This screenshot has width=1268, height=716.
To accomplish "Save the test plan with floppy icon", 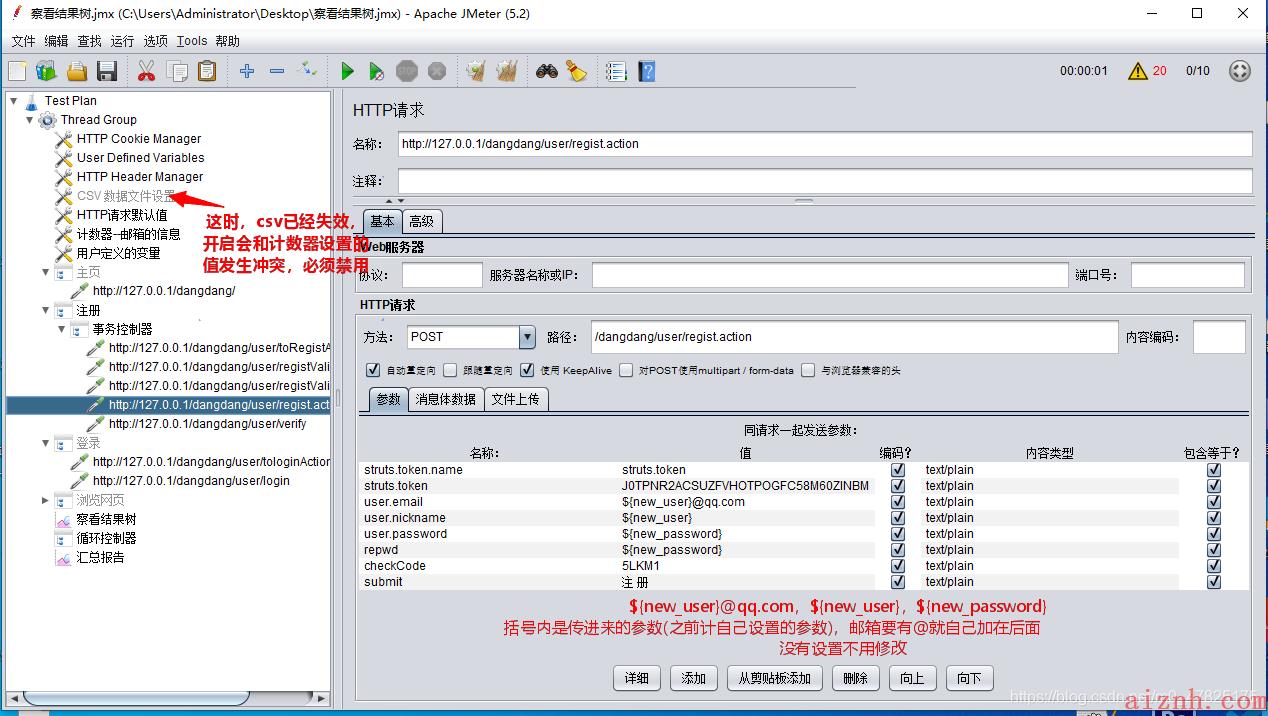I will click(x=107, y=71).
